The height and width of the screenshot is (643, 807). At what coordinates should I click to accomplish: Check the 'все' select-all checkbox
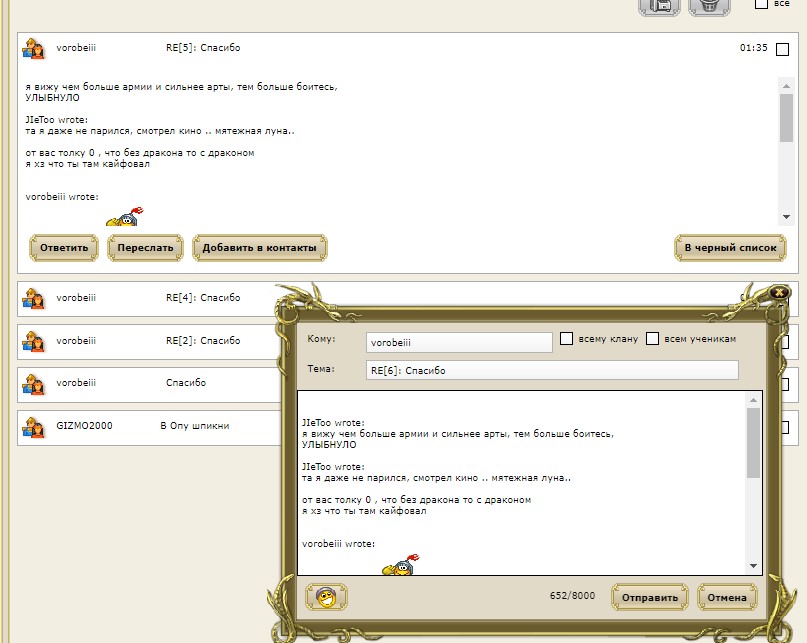[x=761, y=4]
